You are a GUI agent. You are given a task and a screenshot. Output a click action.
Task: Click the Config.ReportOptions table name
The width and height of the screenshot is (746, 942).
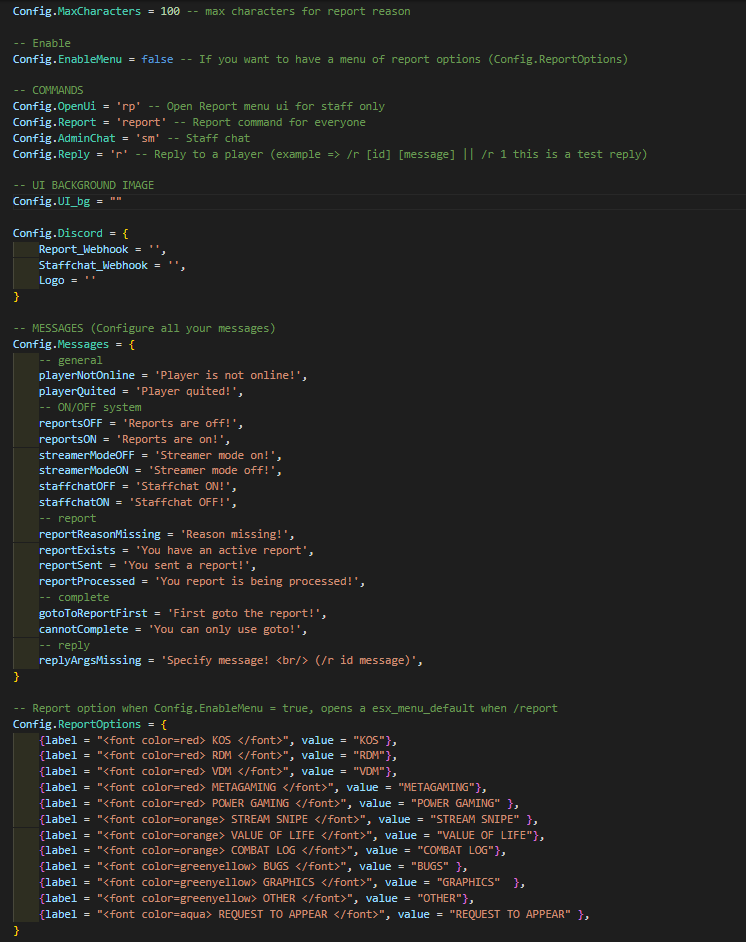pyautogui.click(x=77, y=725)
